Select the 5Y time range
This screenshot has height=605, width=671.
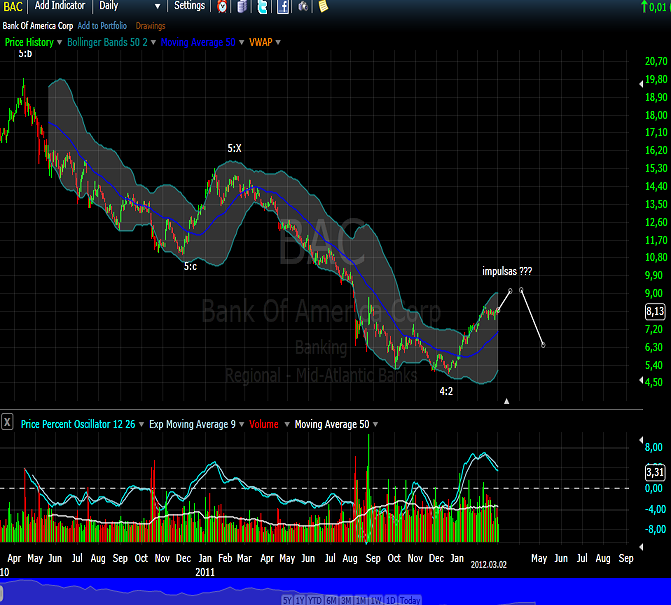coord(287,600)
